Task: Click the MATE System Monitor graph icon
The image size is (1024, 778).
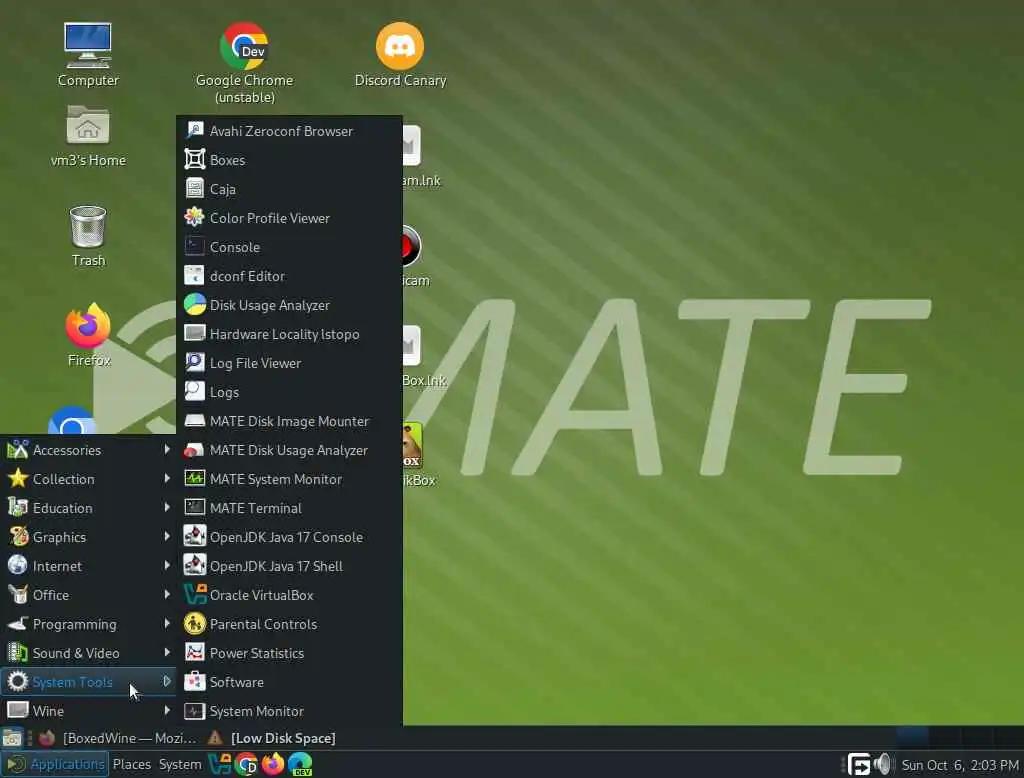Action: coord(195,478)
